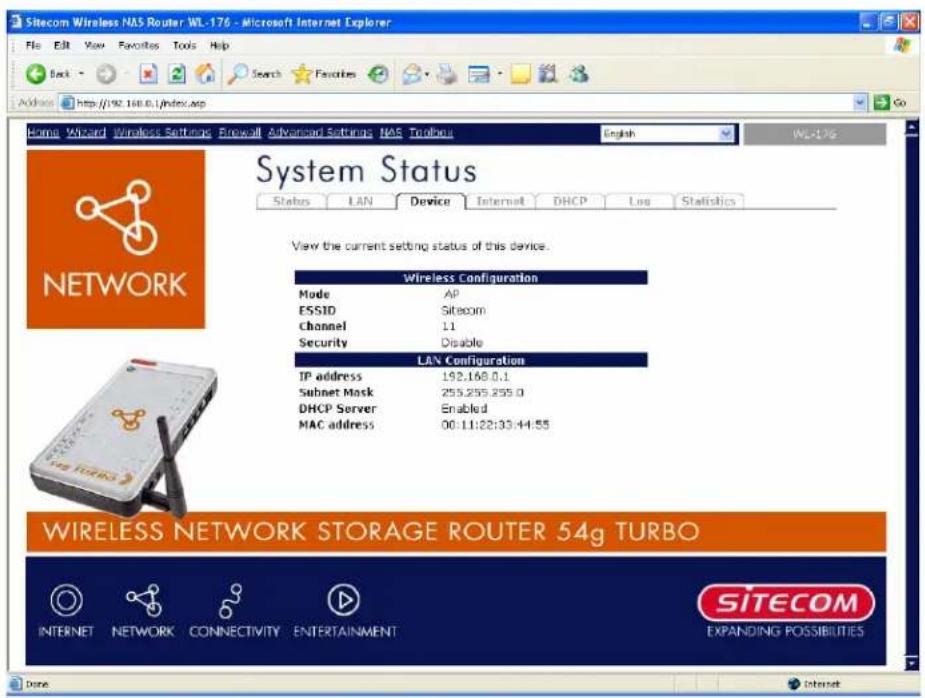
Task: Click the orange NETWORK logo tile
Action: 116,239
